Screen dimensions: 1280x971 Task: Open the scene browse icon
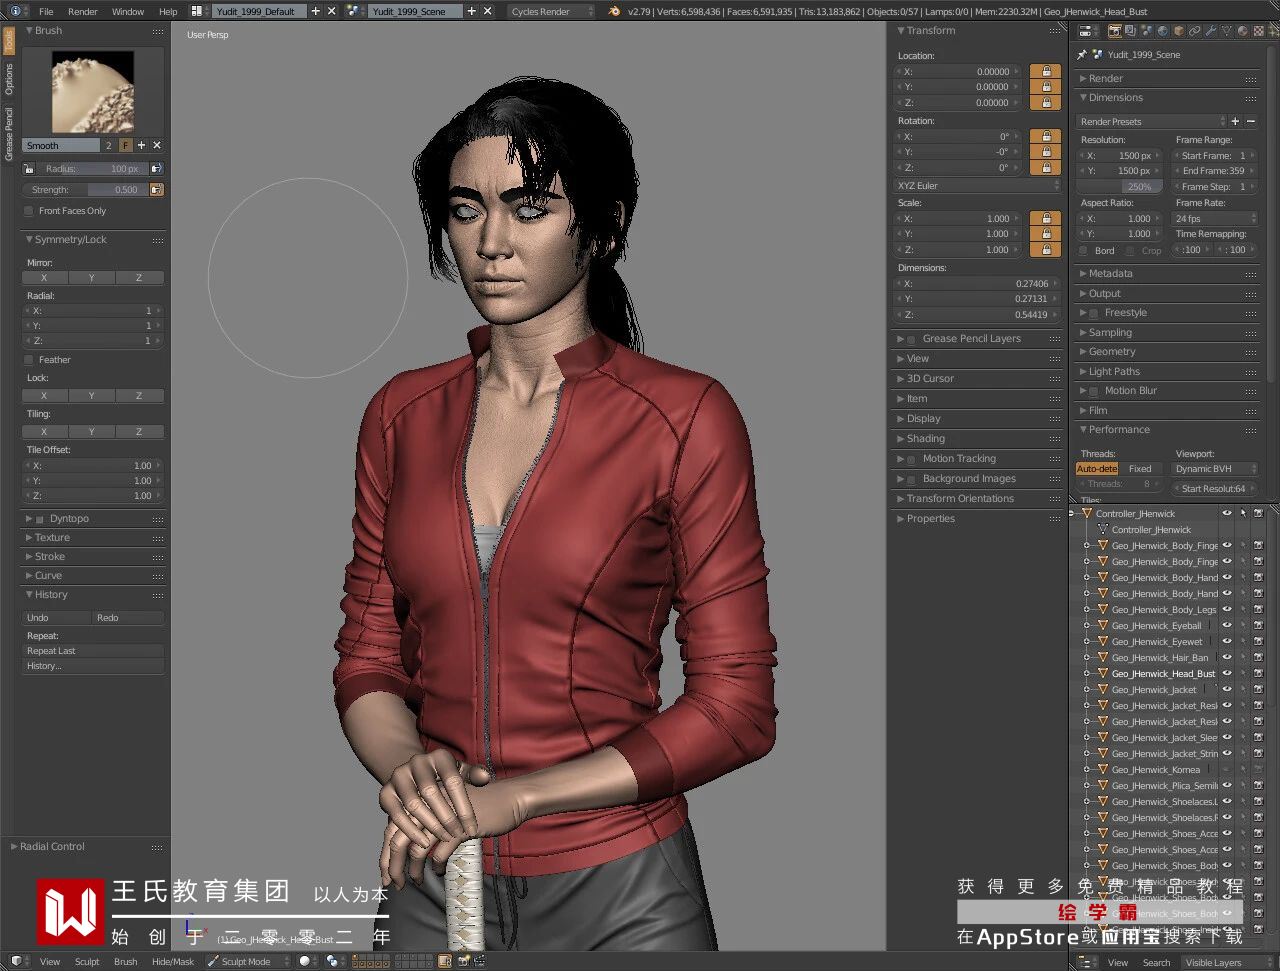355,11
